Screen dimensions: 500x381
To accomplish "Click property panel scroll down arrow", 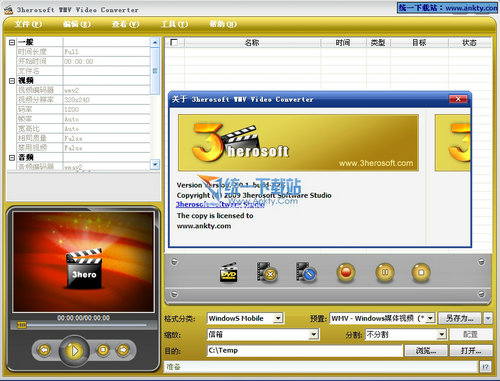I will [155, 164].
